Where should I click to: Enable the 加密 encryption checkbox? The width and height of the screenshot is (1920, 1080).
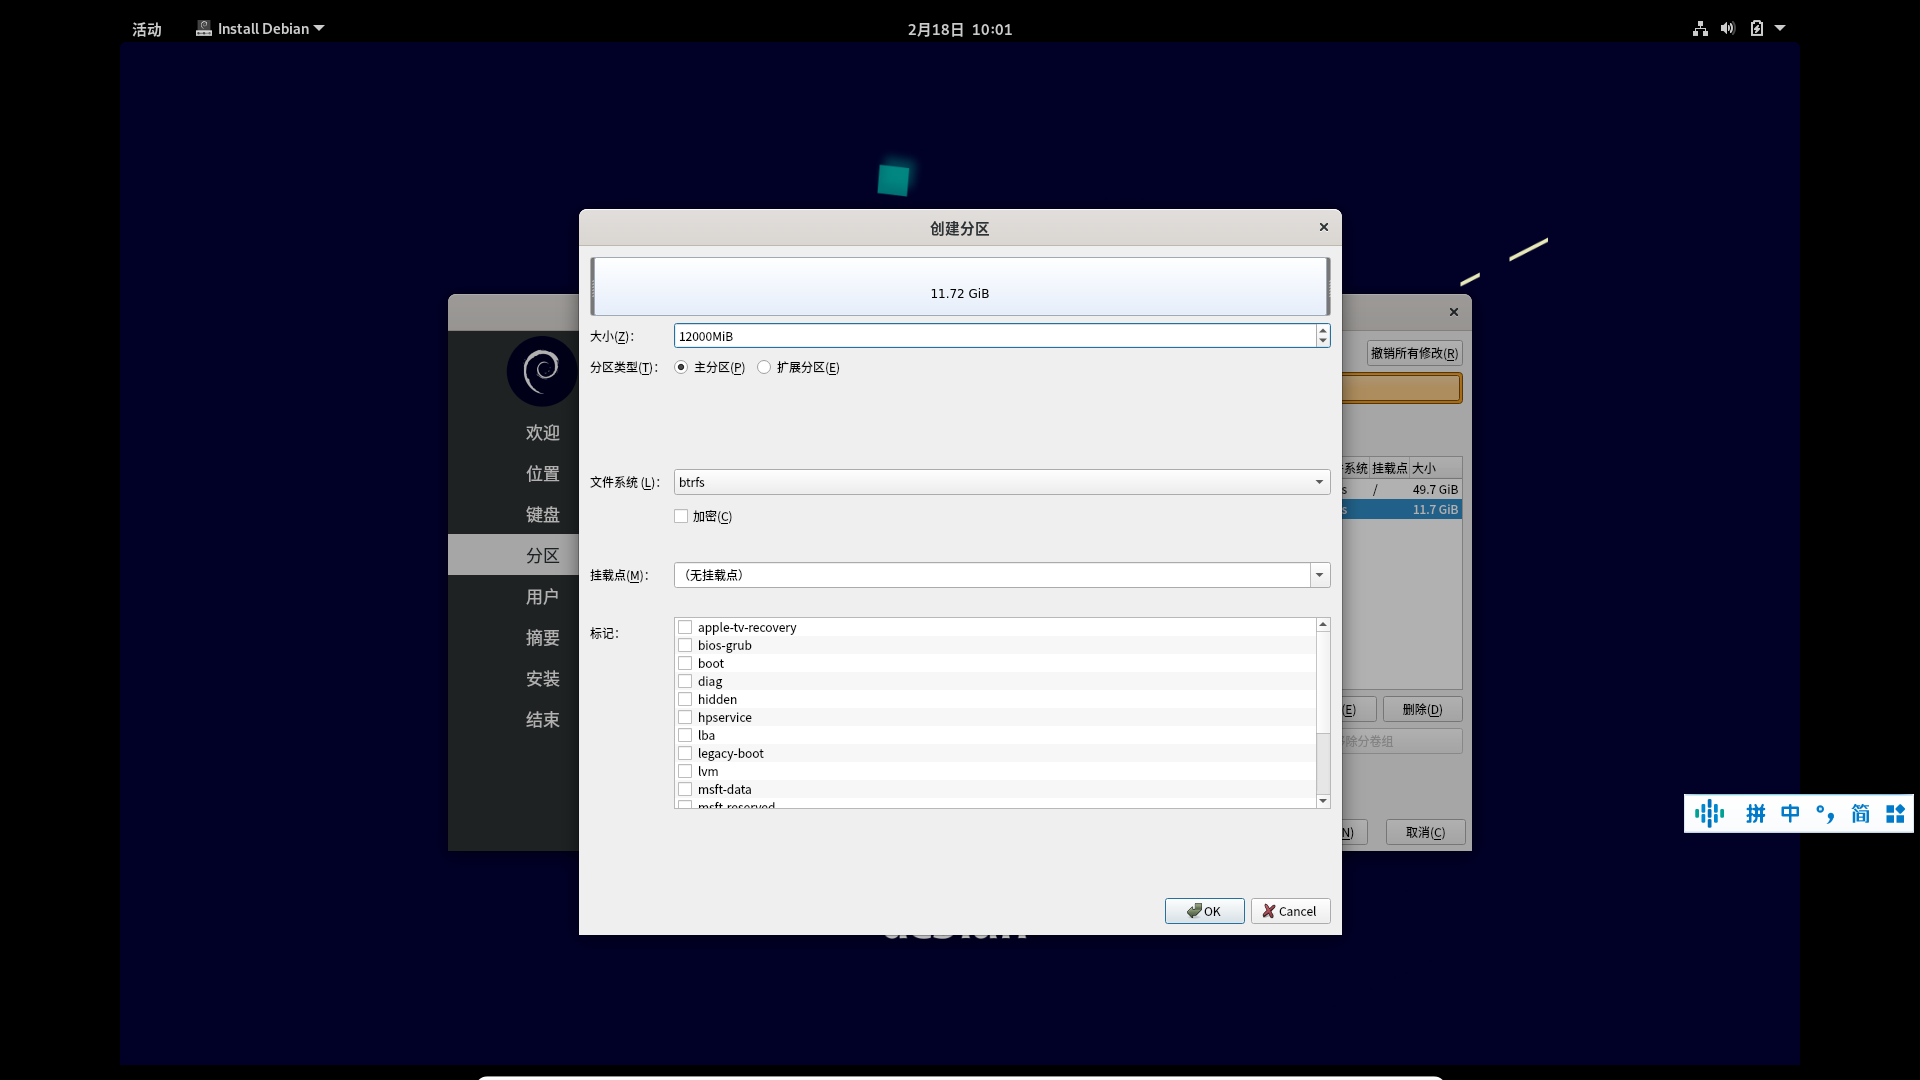pyautogui.click(x=681, y=516)
